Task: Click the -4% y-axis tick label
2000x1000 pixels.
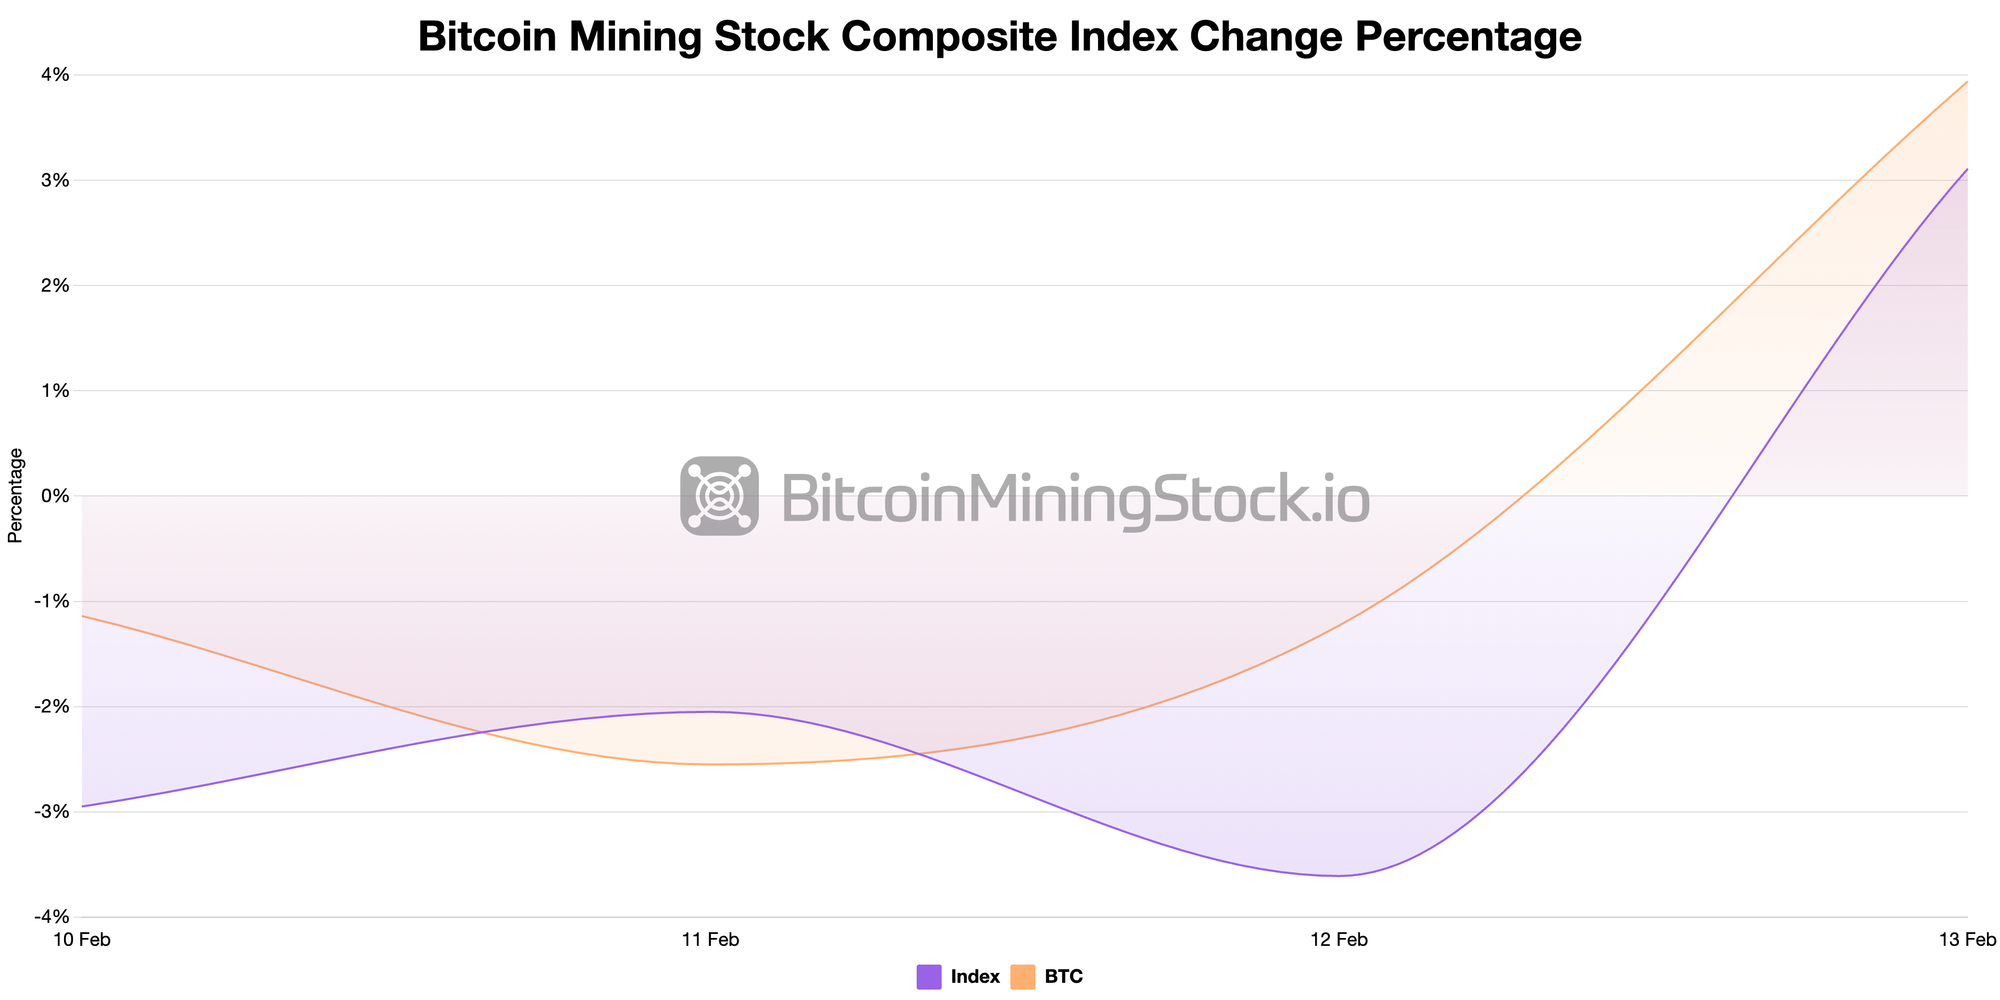Action: click(x=52, y=917)
